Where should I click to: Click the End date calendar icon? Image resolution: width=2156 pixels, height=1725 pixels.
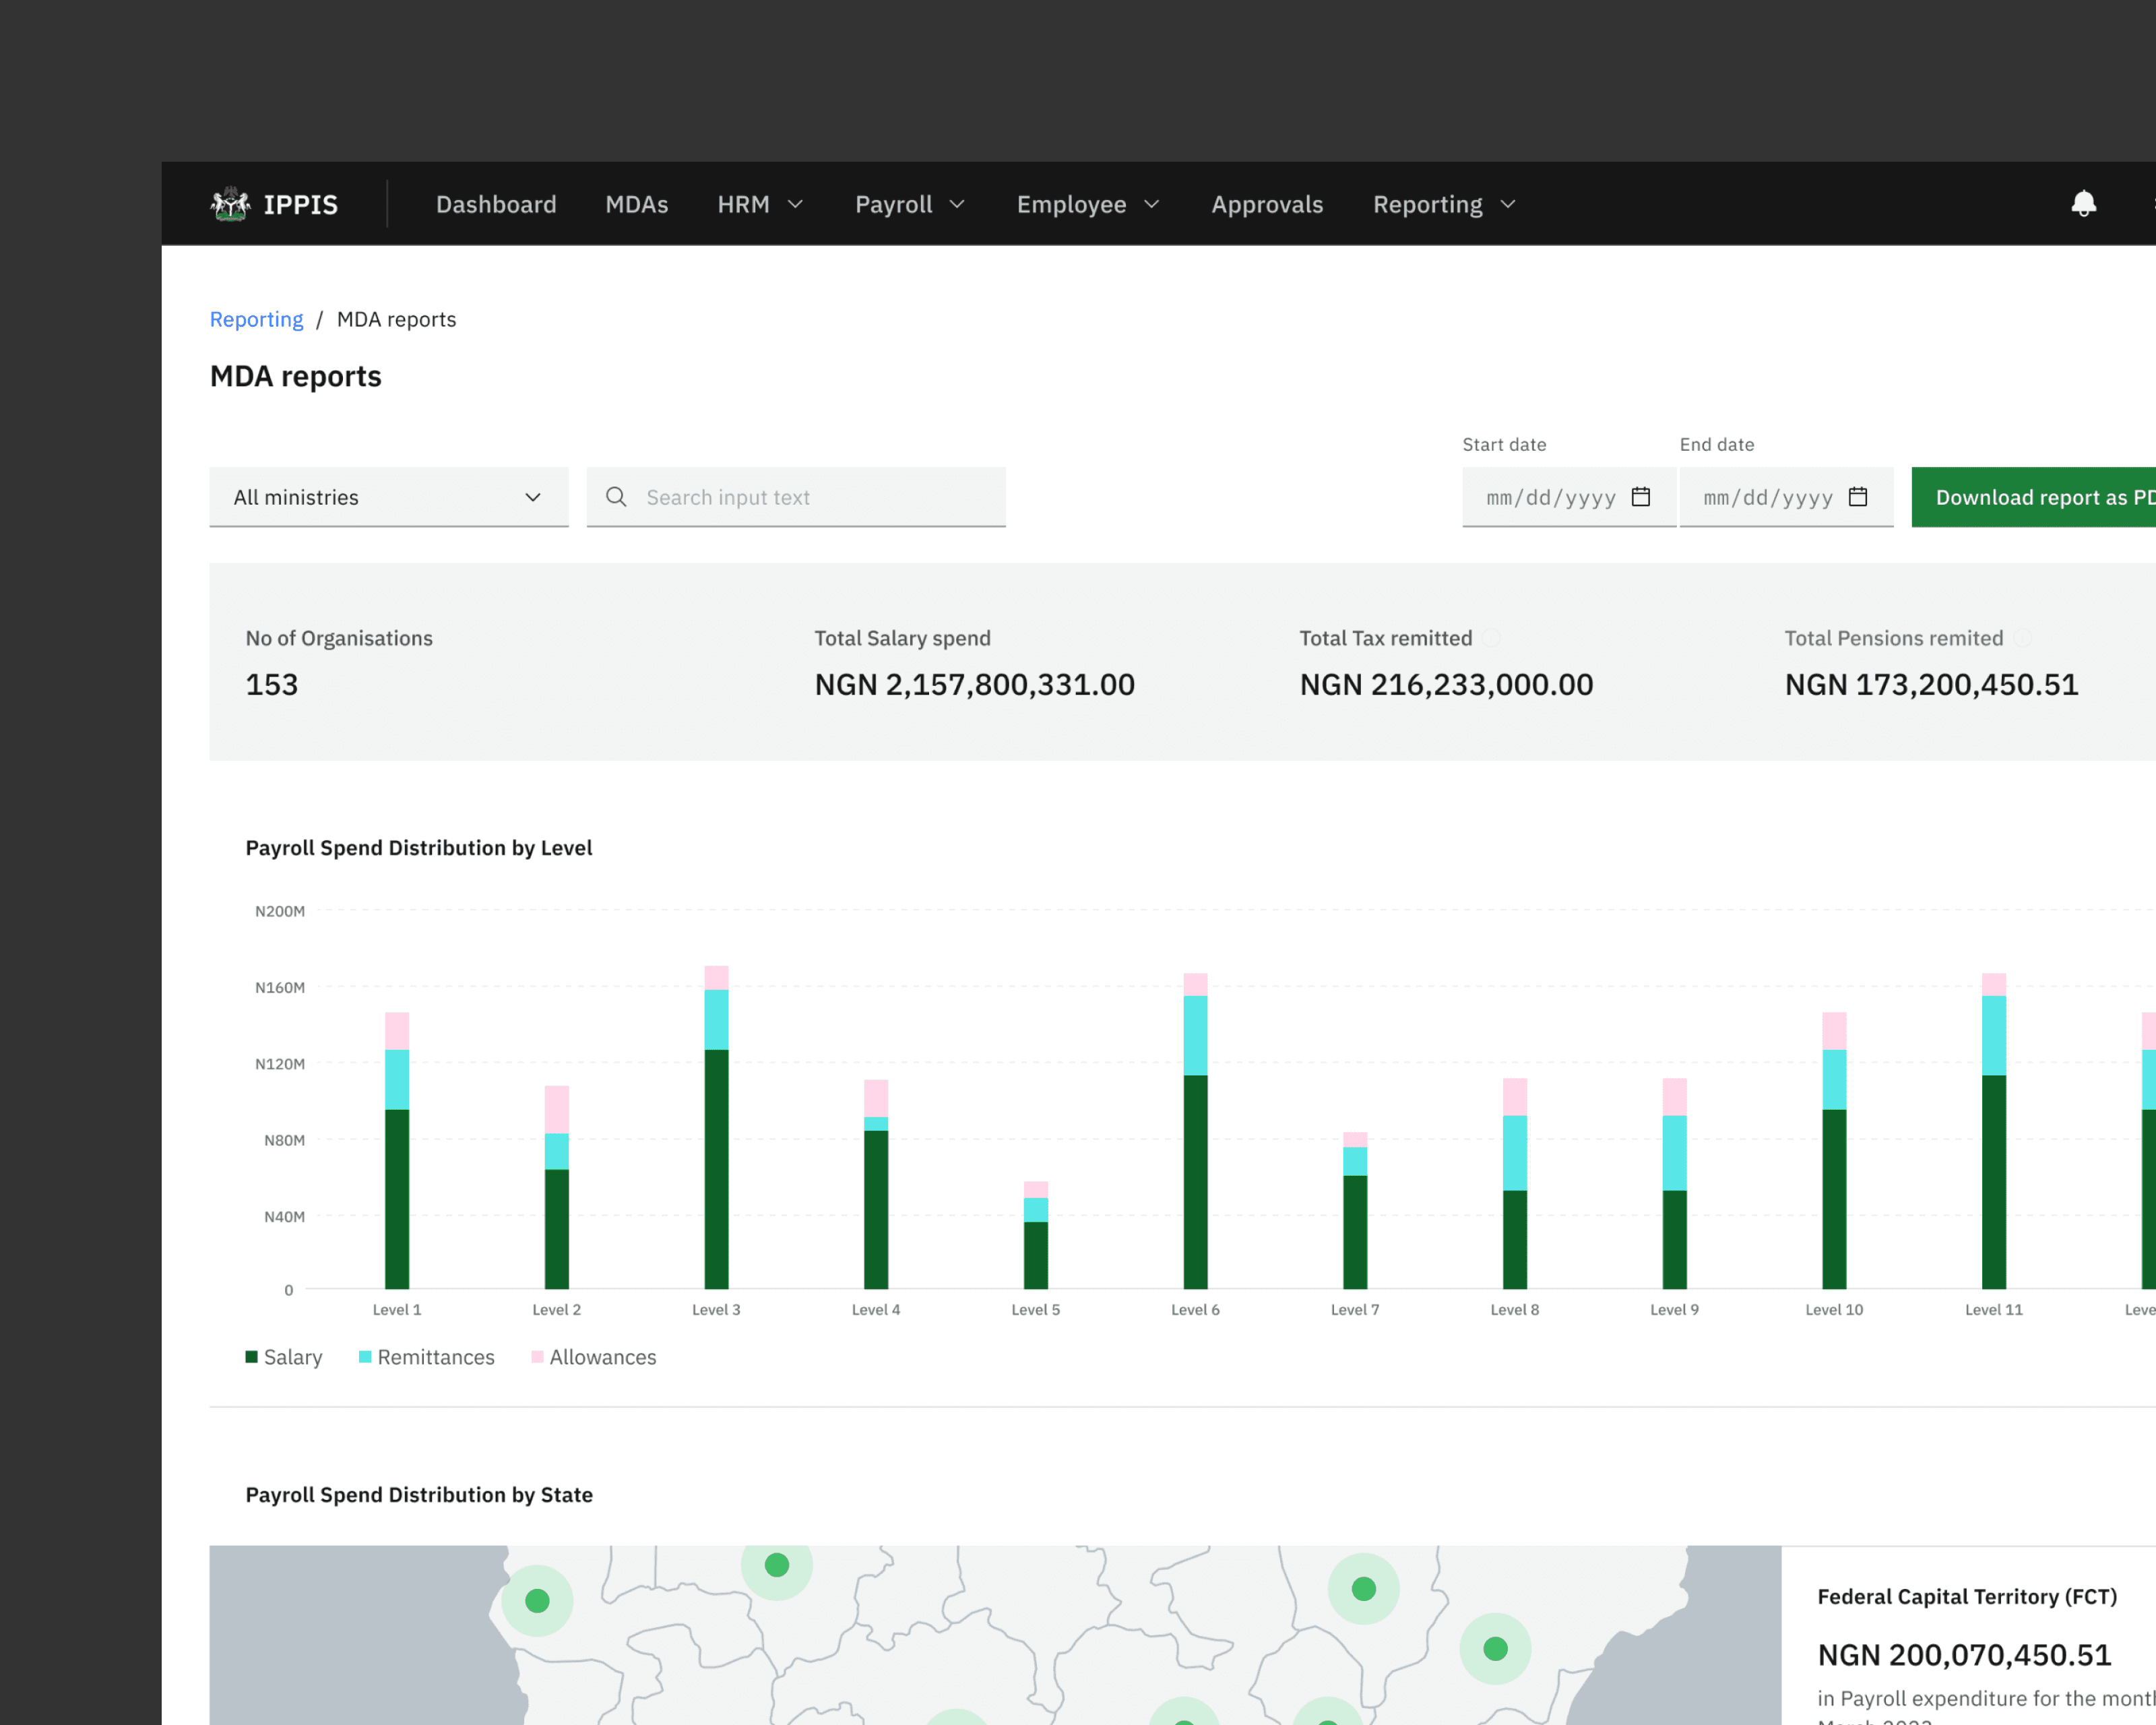tap(1857, 497)
